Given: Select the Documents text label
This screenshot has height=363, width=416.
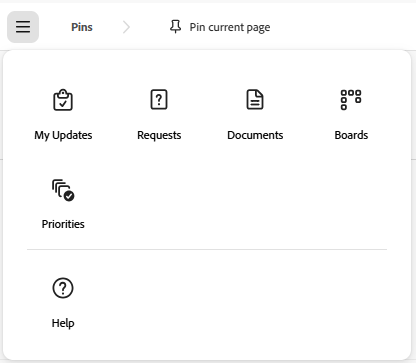Looking at the screenshot, I should [x=255, y=135].
